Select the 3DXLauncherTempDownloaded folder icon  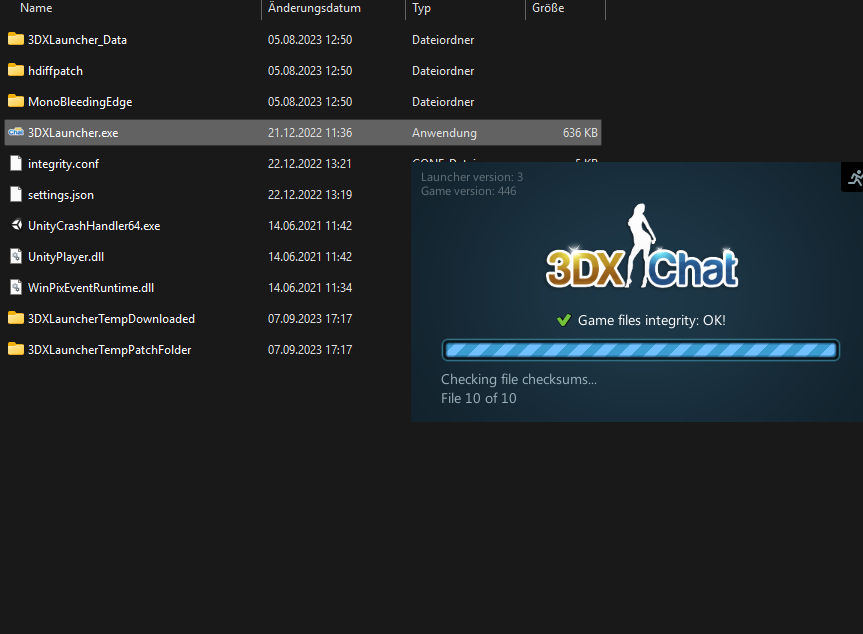click(16, 318)
